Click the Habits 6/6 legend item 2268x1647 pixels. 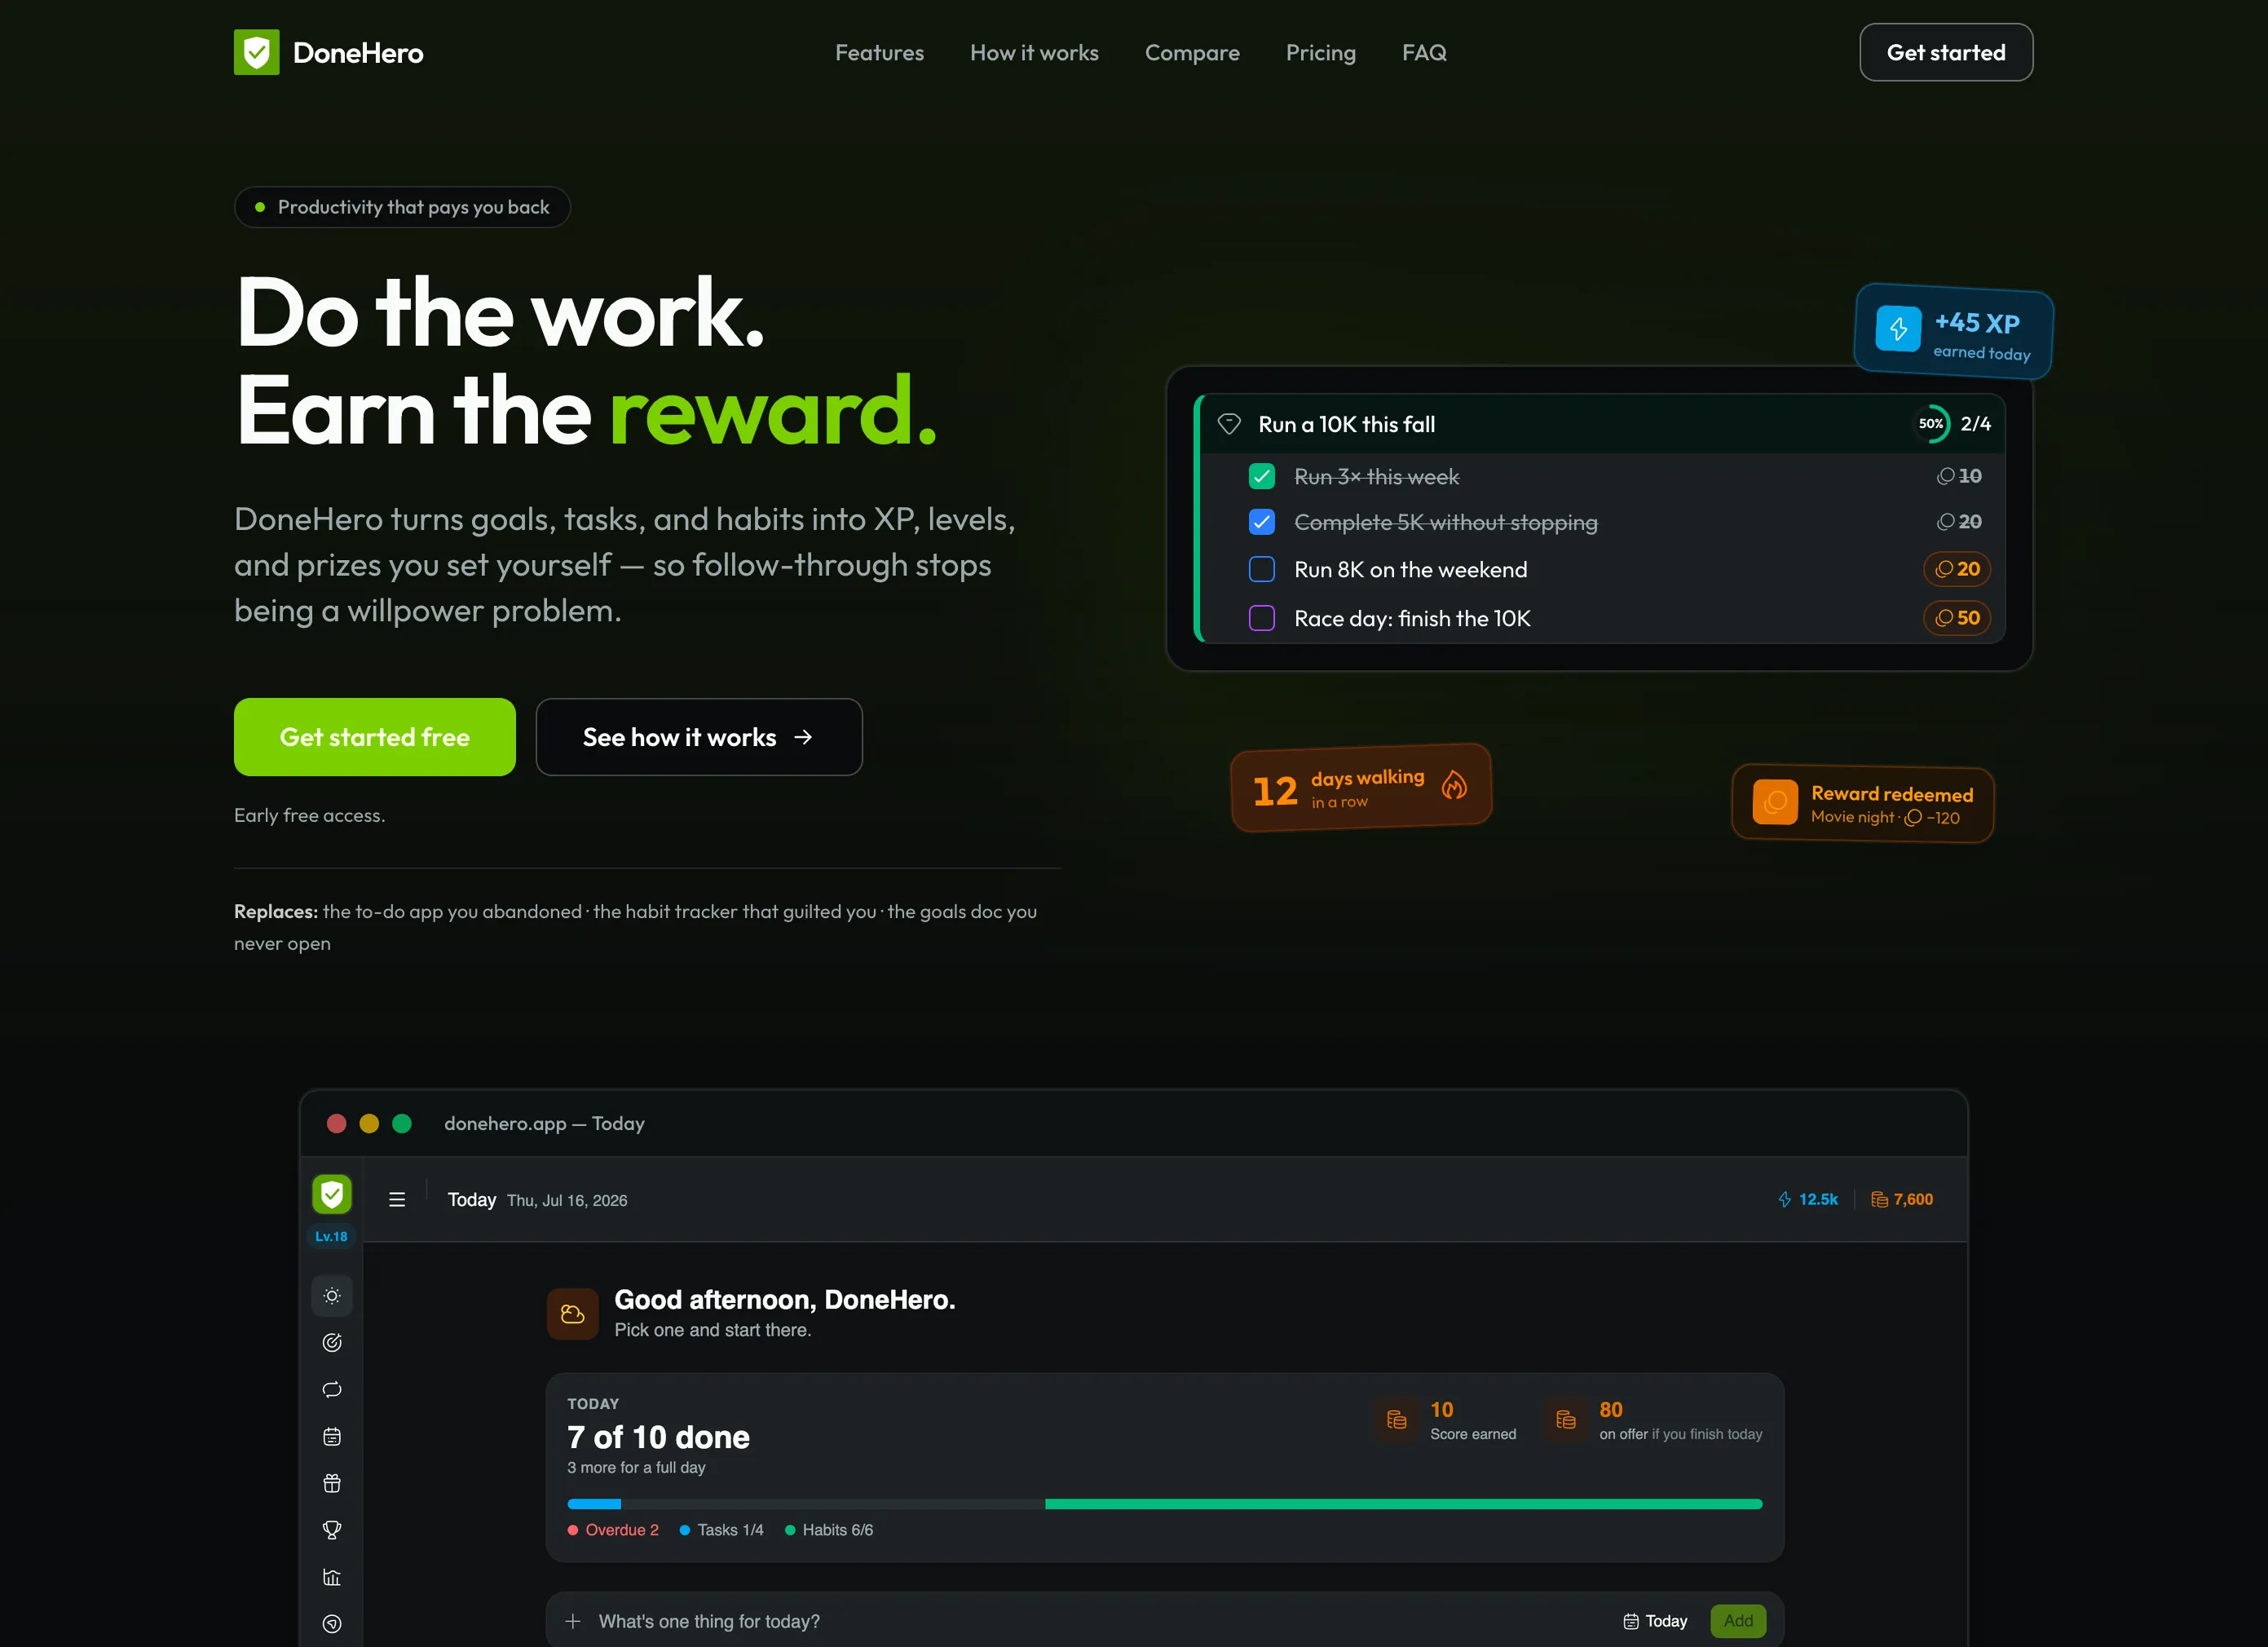pyautogui.click(x=829, y=1530)
